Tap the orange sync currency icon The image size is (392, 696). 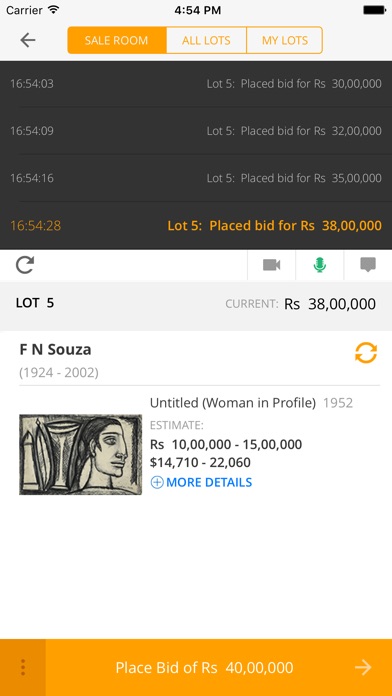[366, 353]
